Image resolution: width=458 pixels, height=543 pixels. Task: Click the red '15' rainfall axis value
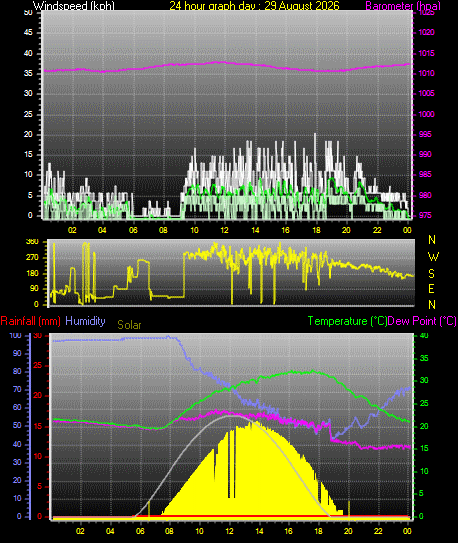(37, 426)
